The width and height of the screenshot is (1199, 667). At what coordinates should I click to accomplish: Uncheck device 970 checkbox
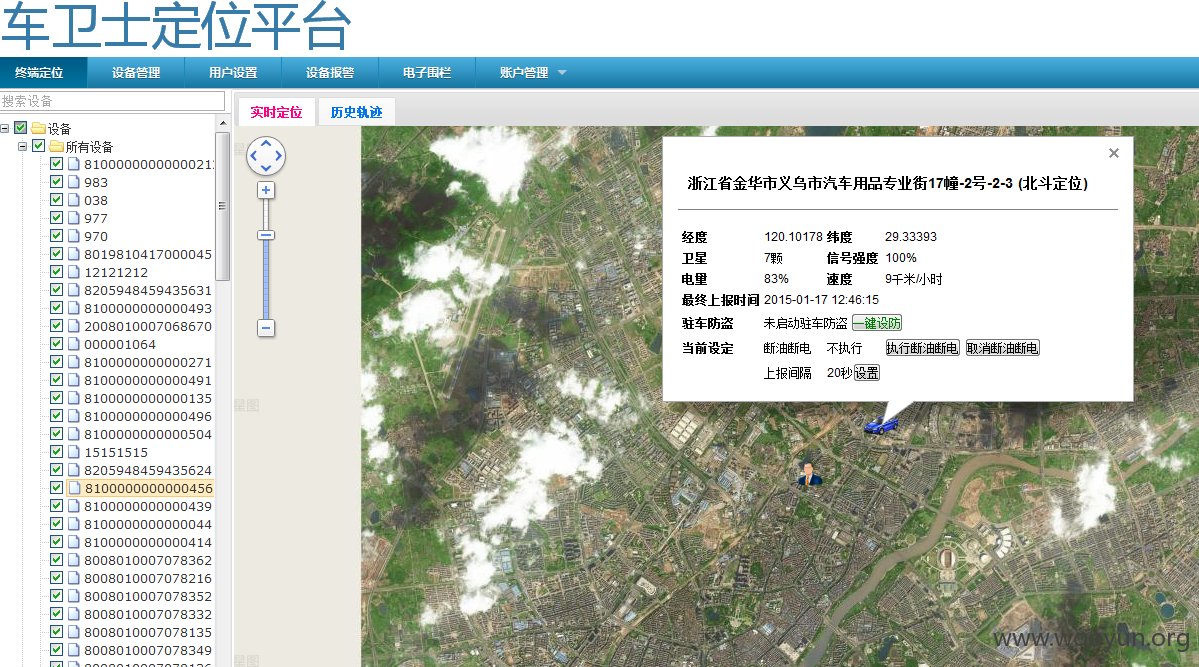pyautogui.click(x=57, y=236)
